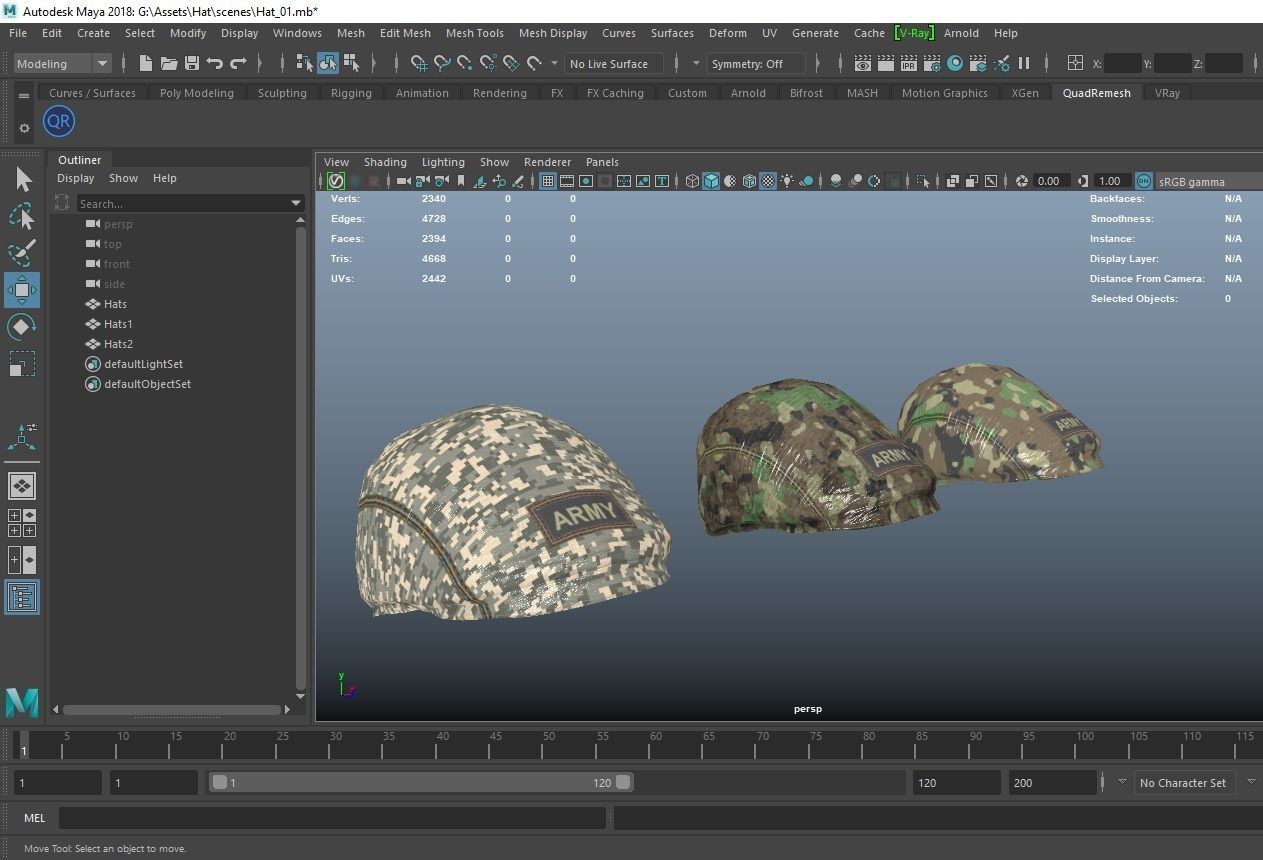Screen dimensions: 1263x860
Task: Toggle the Outliner panel button in toolbox
Action: (x=22, y=597)
